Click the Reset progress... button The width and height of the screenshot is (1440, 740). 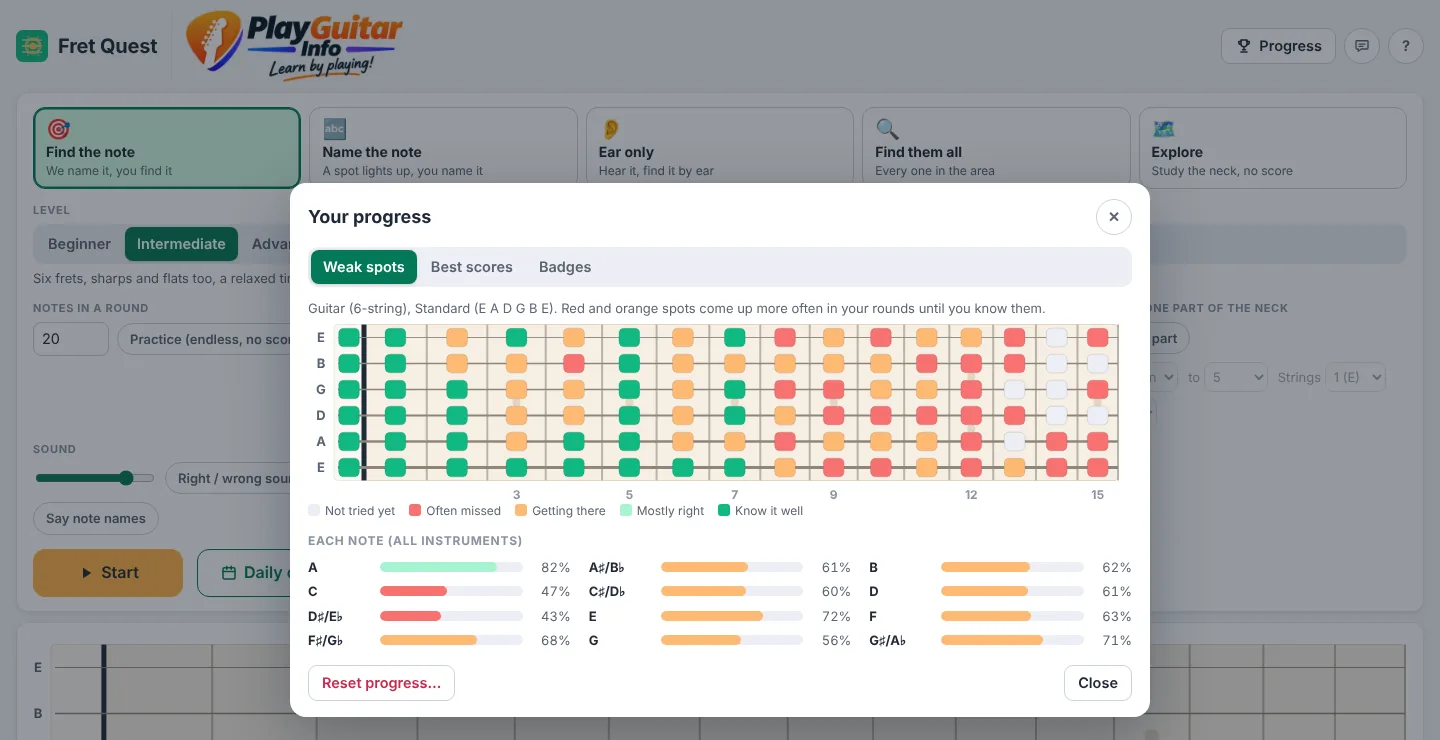(x=381, y=683)
